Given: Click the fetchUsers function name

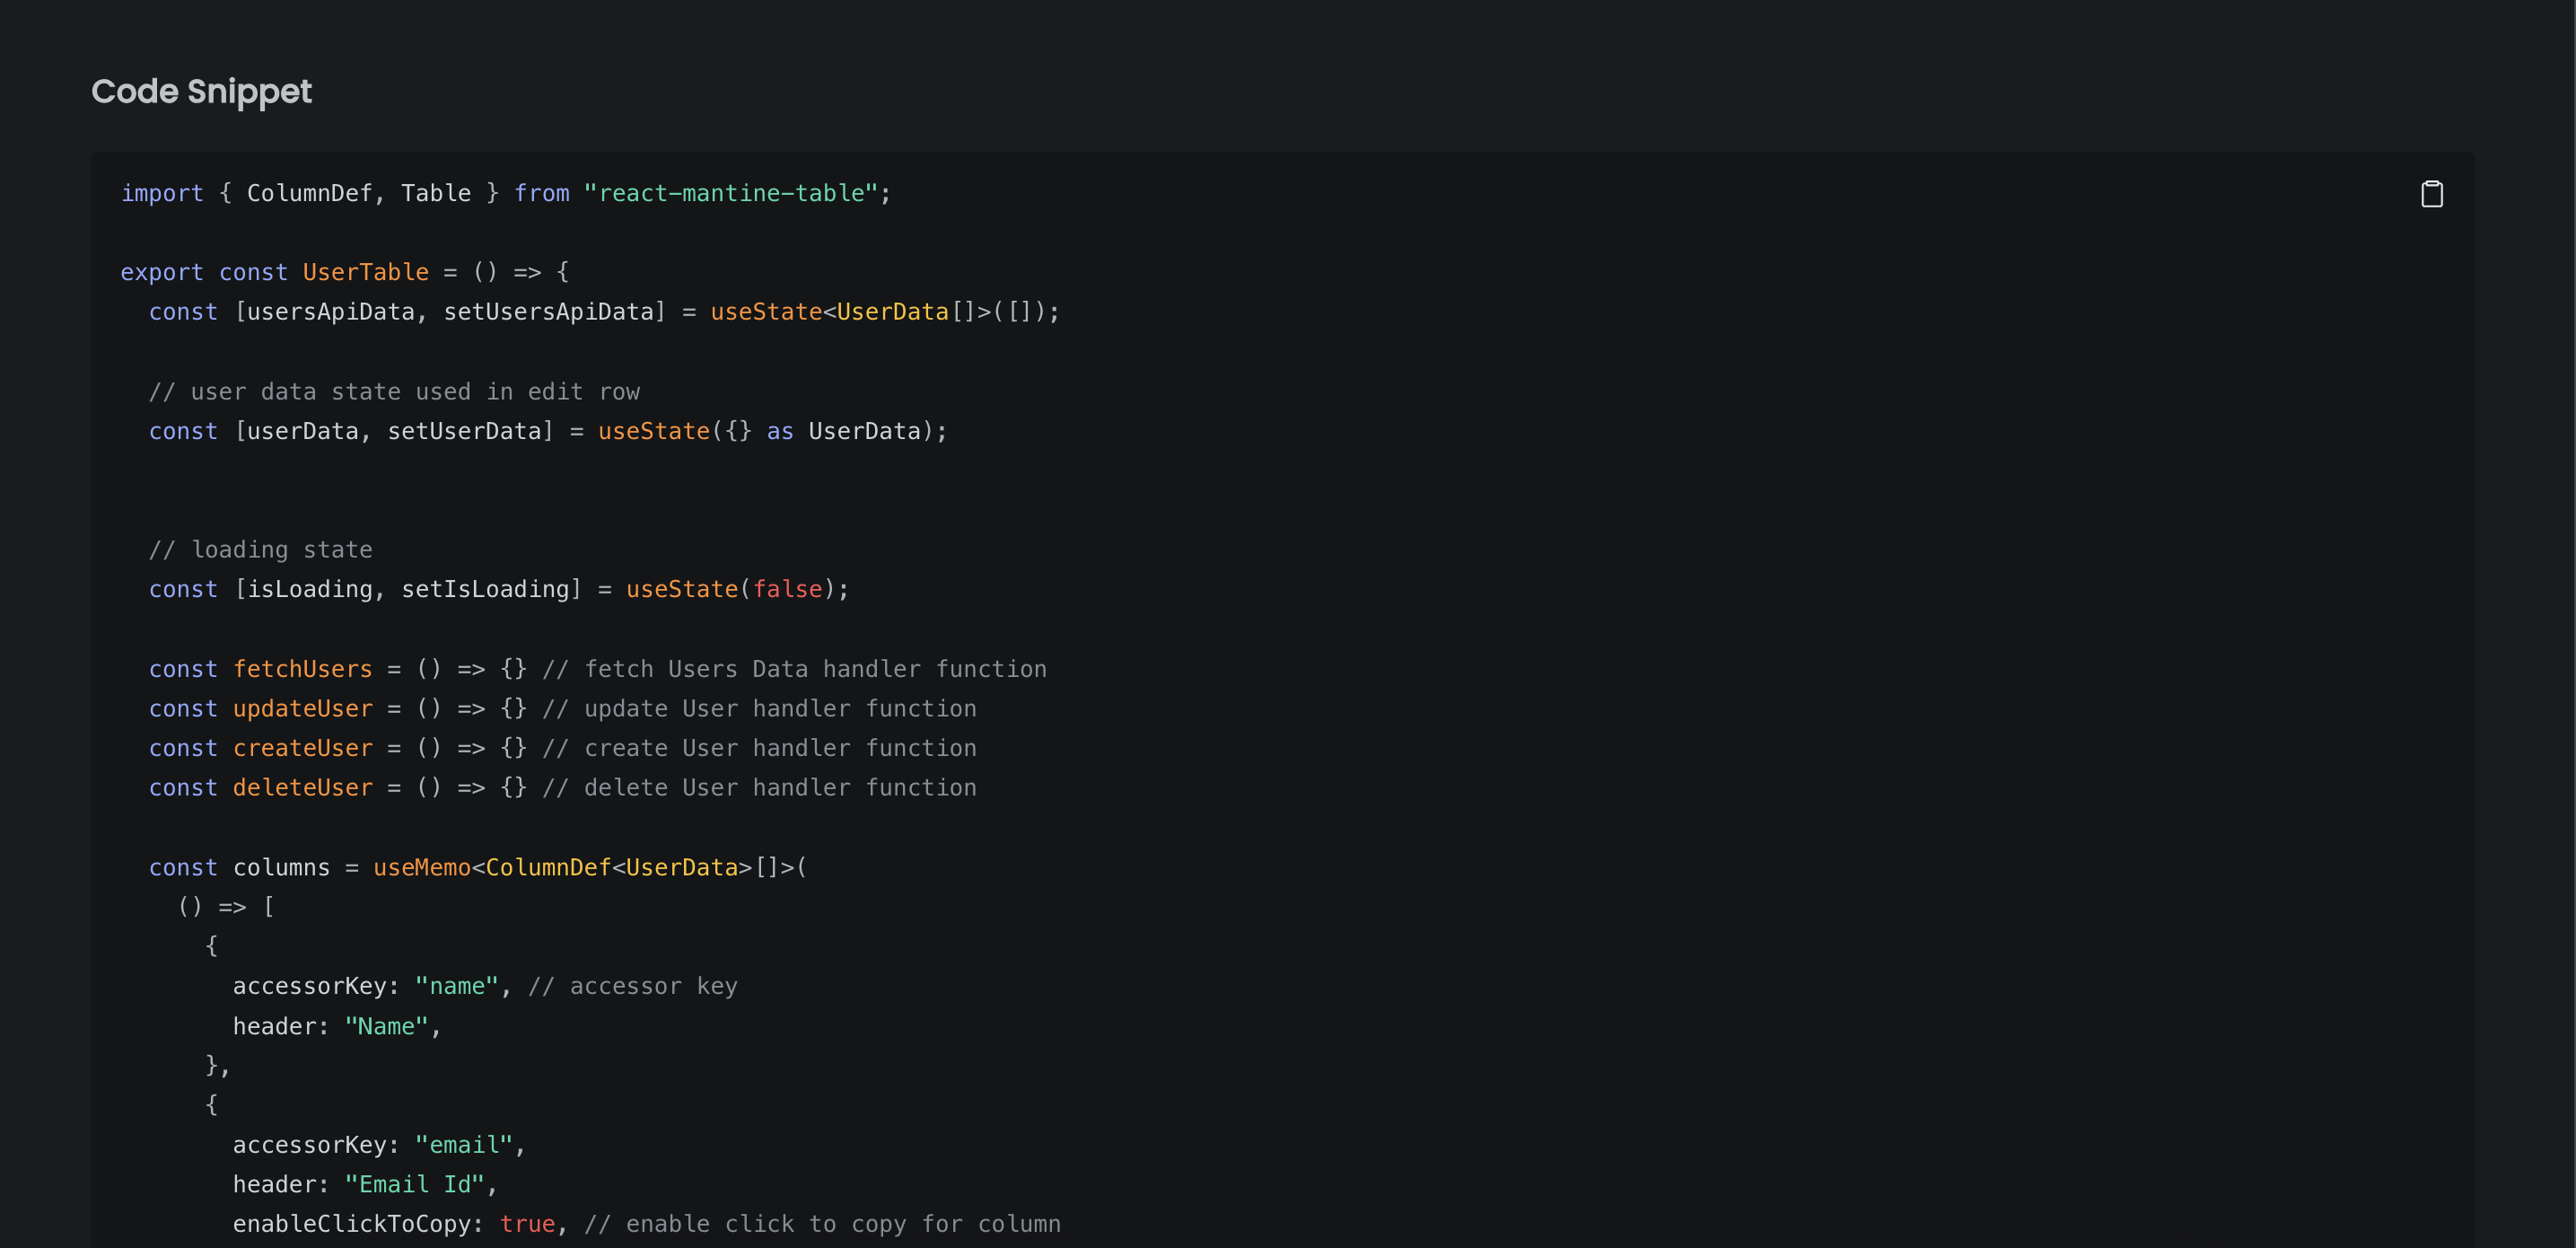Looking at the screenshot, I should tap(302, 669).
